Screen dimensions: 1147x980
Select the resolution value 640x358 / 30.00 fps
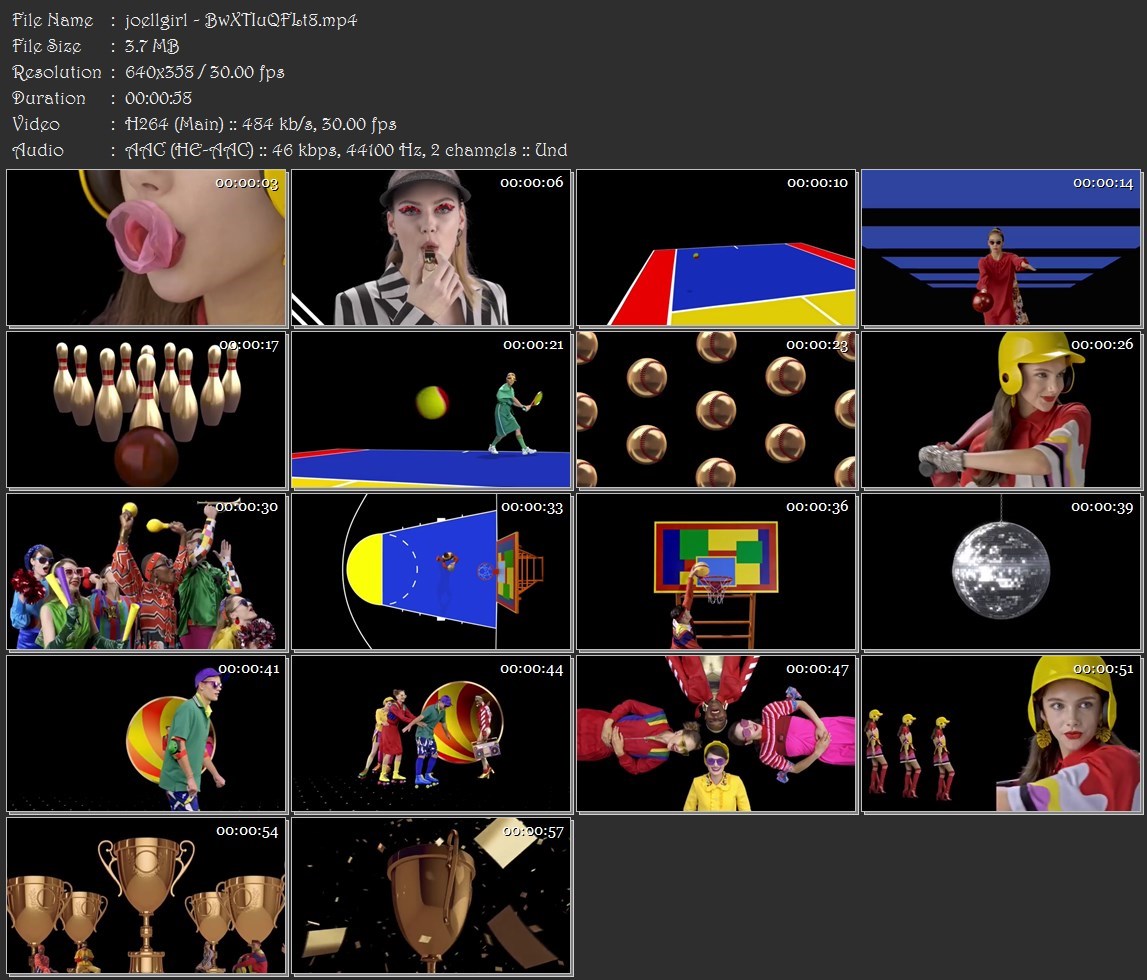point(204,72)
